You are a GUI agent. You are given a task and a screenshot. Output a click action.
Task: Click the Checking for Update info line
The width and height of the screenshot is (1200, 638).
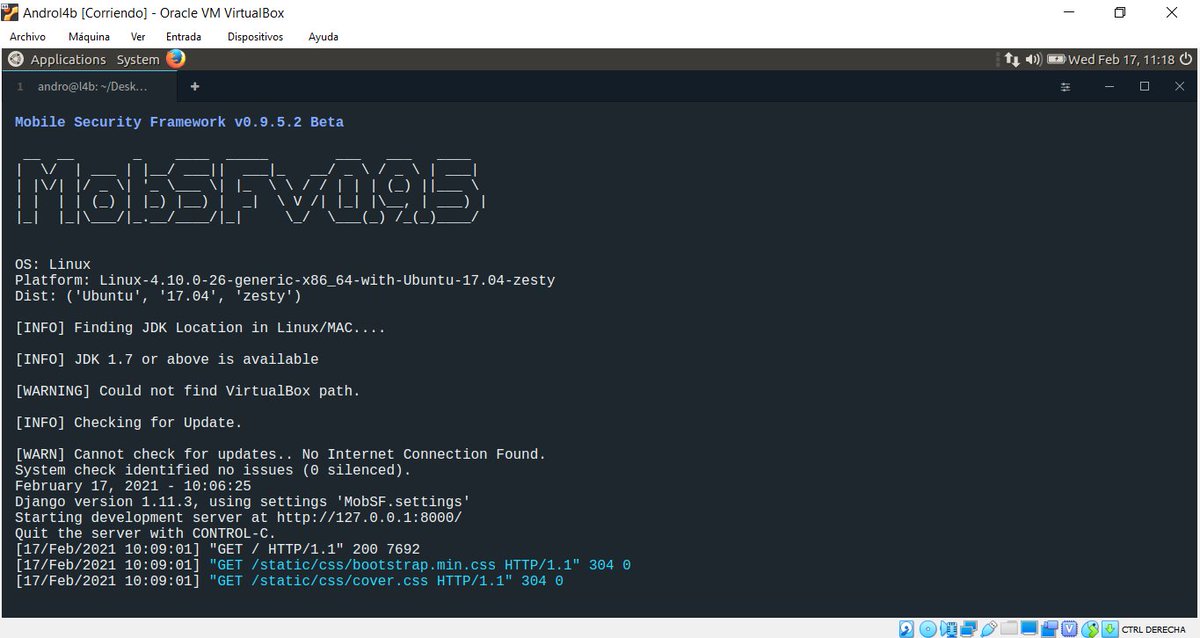click(128, 423)
